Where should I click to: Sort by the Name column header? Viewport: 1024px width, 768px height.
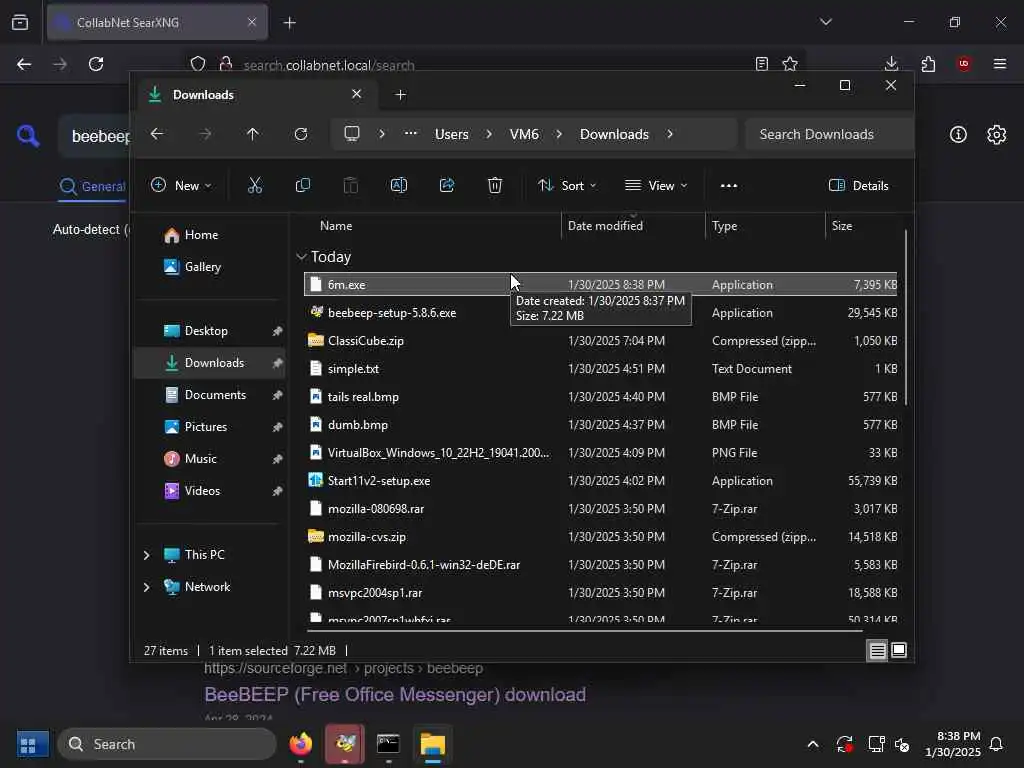pos(336,226)
